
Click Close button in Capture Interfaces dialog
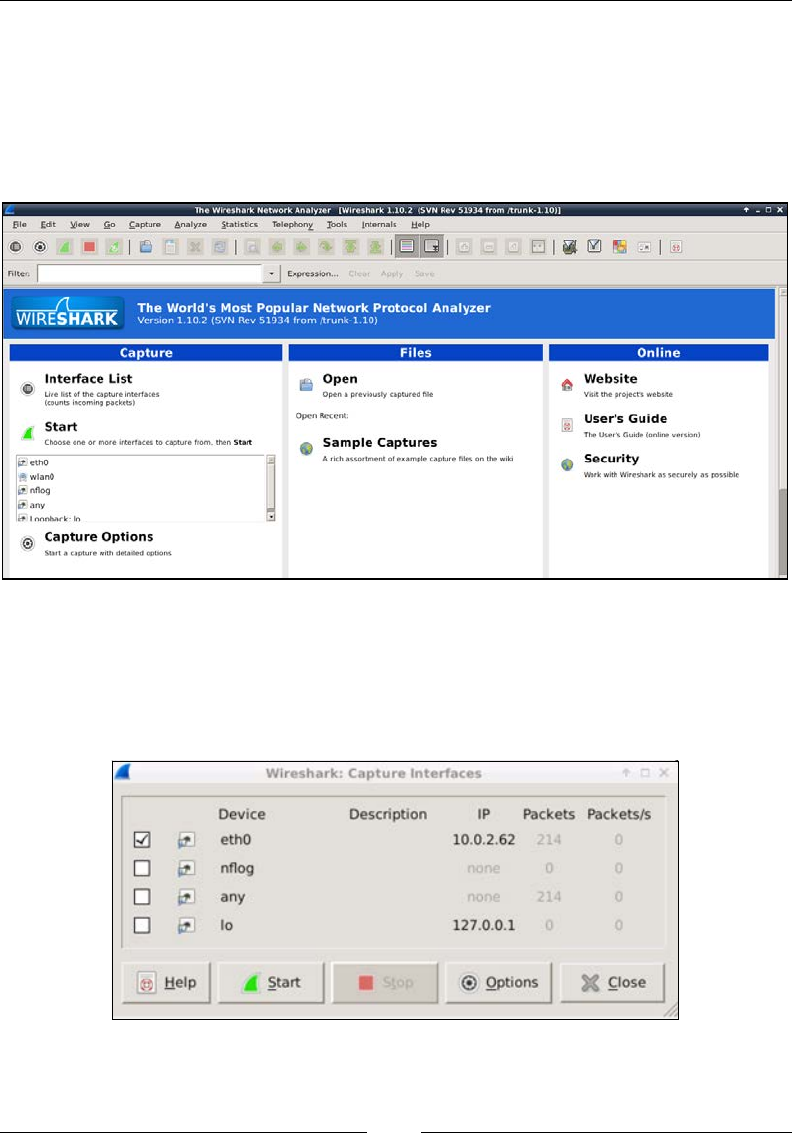[613, 982]
